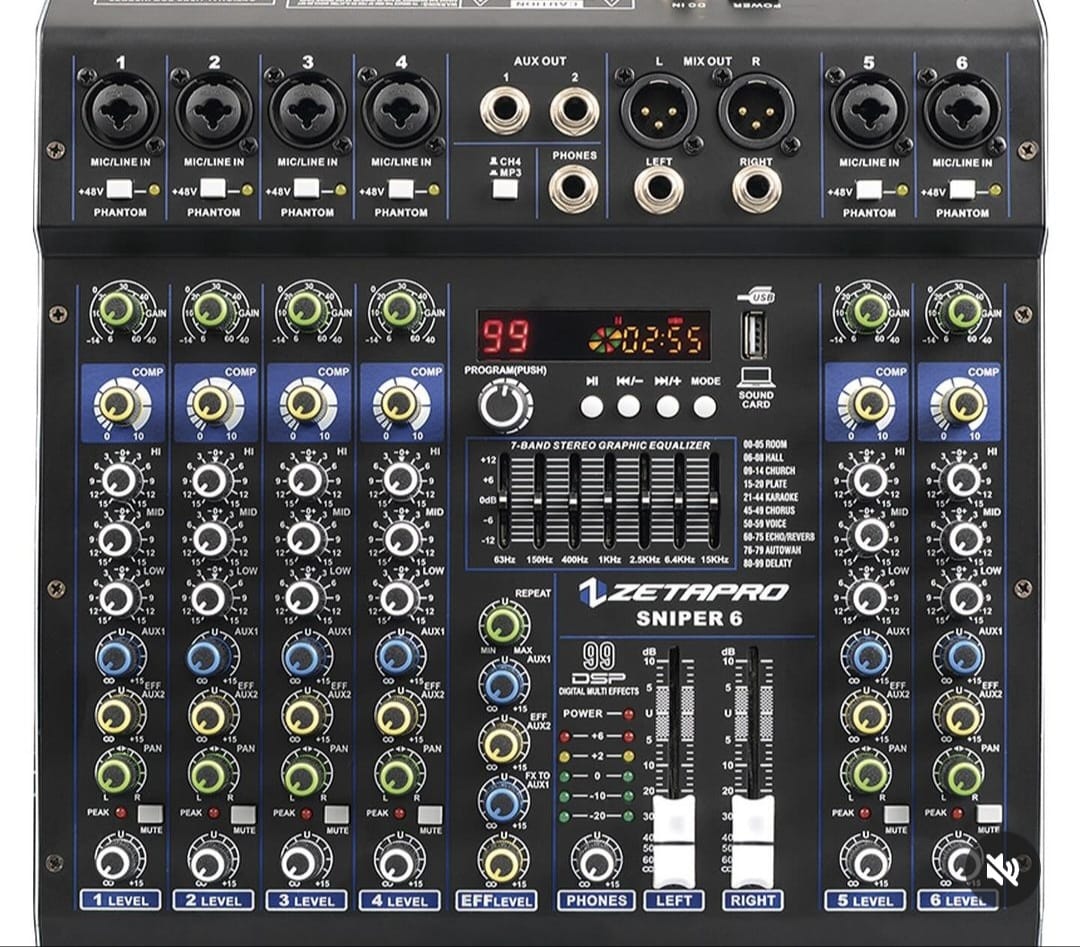Toggle channel 3 +48V phantom power switch
Image resolution: width=1080 pixels, height=947 pixels.
point(306,189)
